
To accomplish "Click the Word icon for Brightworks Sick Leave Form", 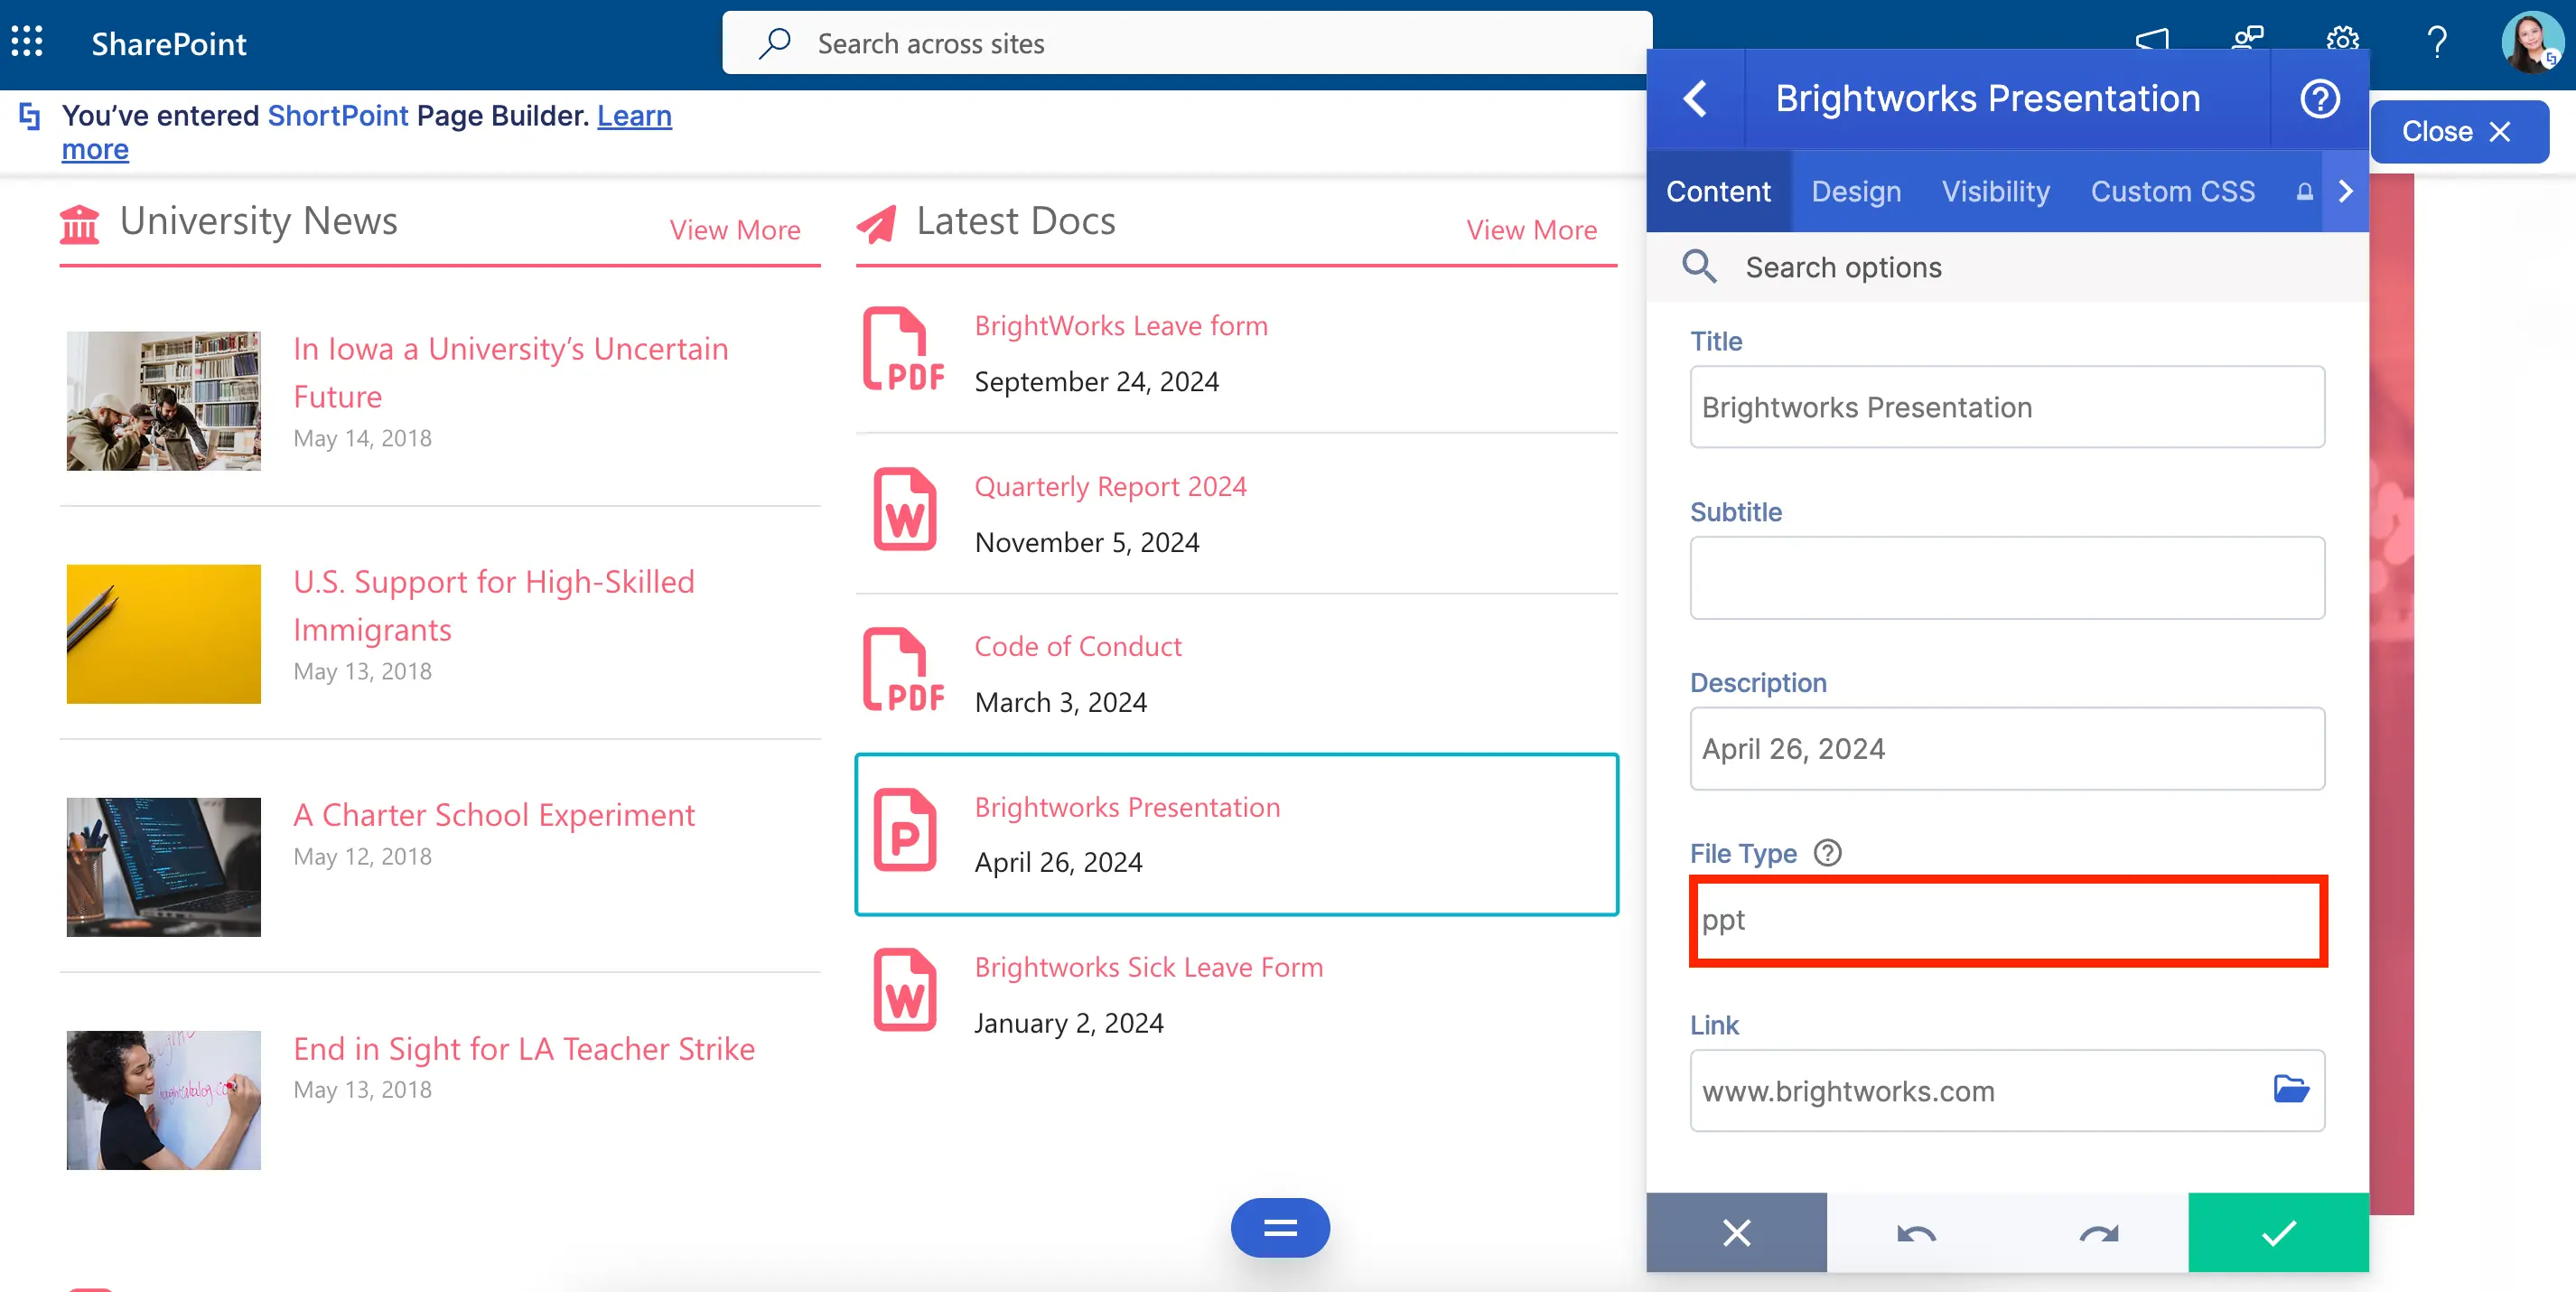I will click(905, 990).
